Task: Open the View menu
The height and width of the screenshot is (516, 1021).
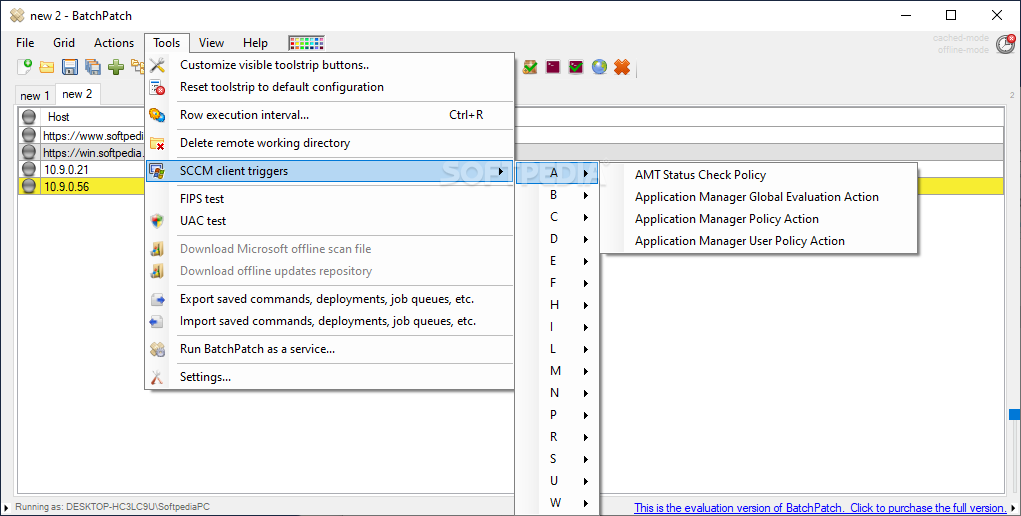Action: coord(212,43)
